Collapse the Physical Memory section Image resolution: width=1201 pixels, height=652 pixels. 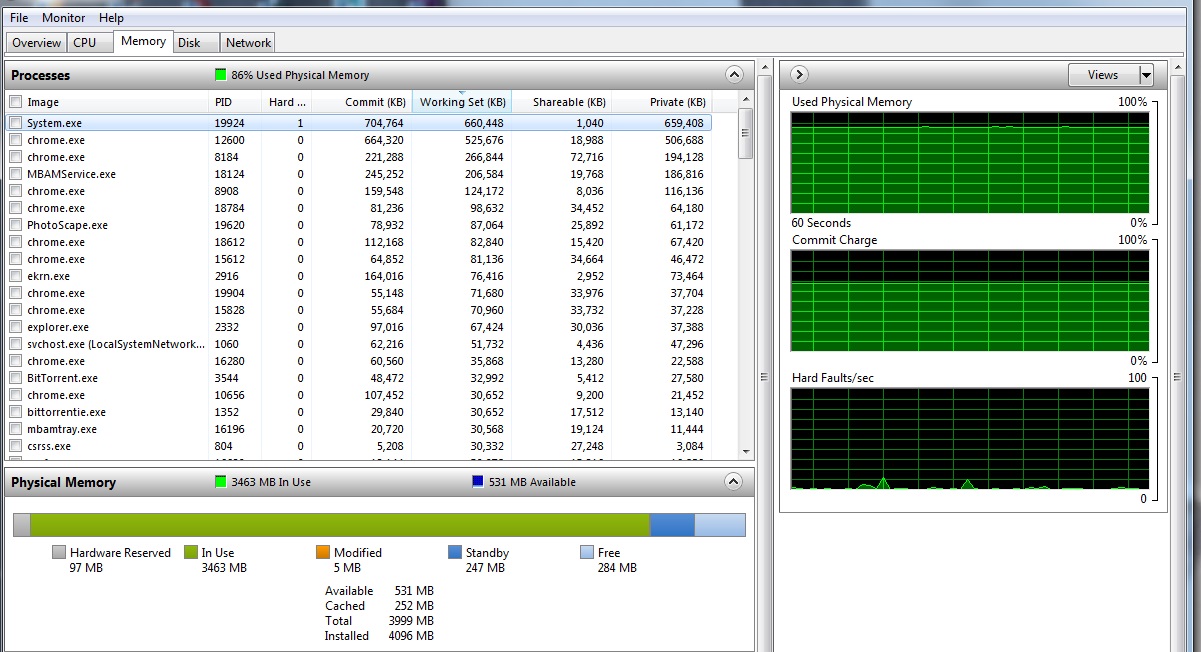734,482
